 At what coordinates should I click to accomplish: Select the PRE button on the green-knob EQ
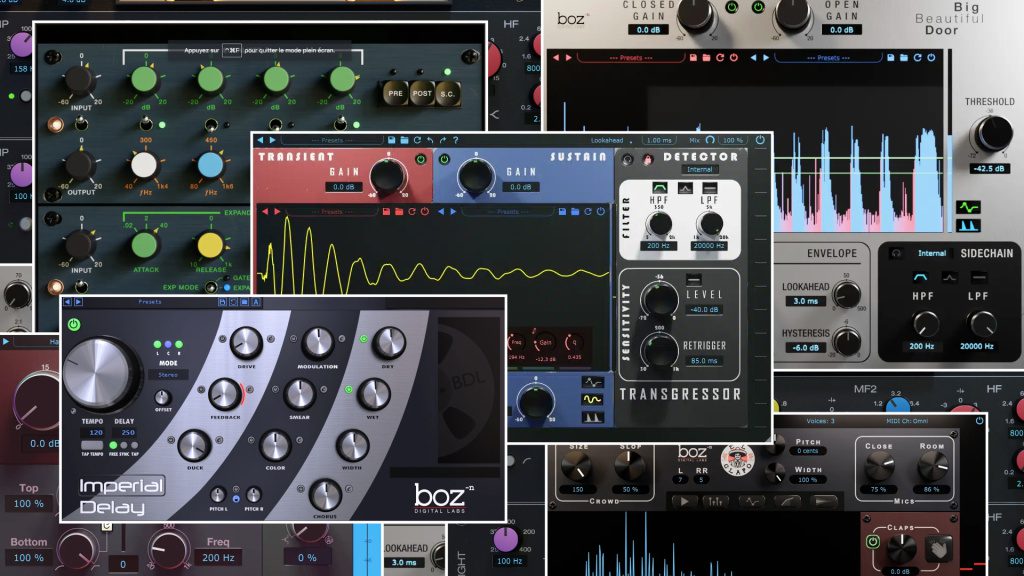point(395,93)
